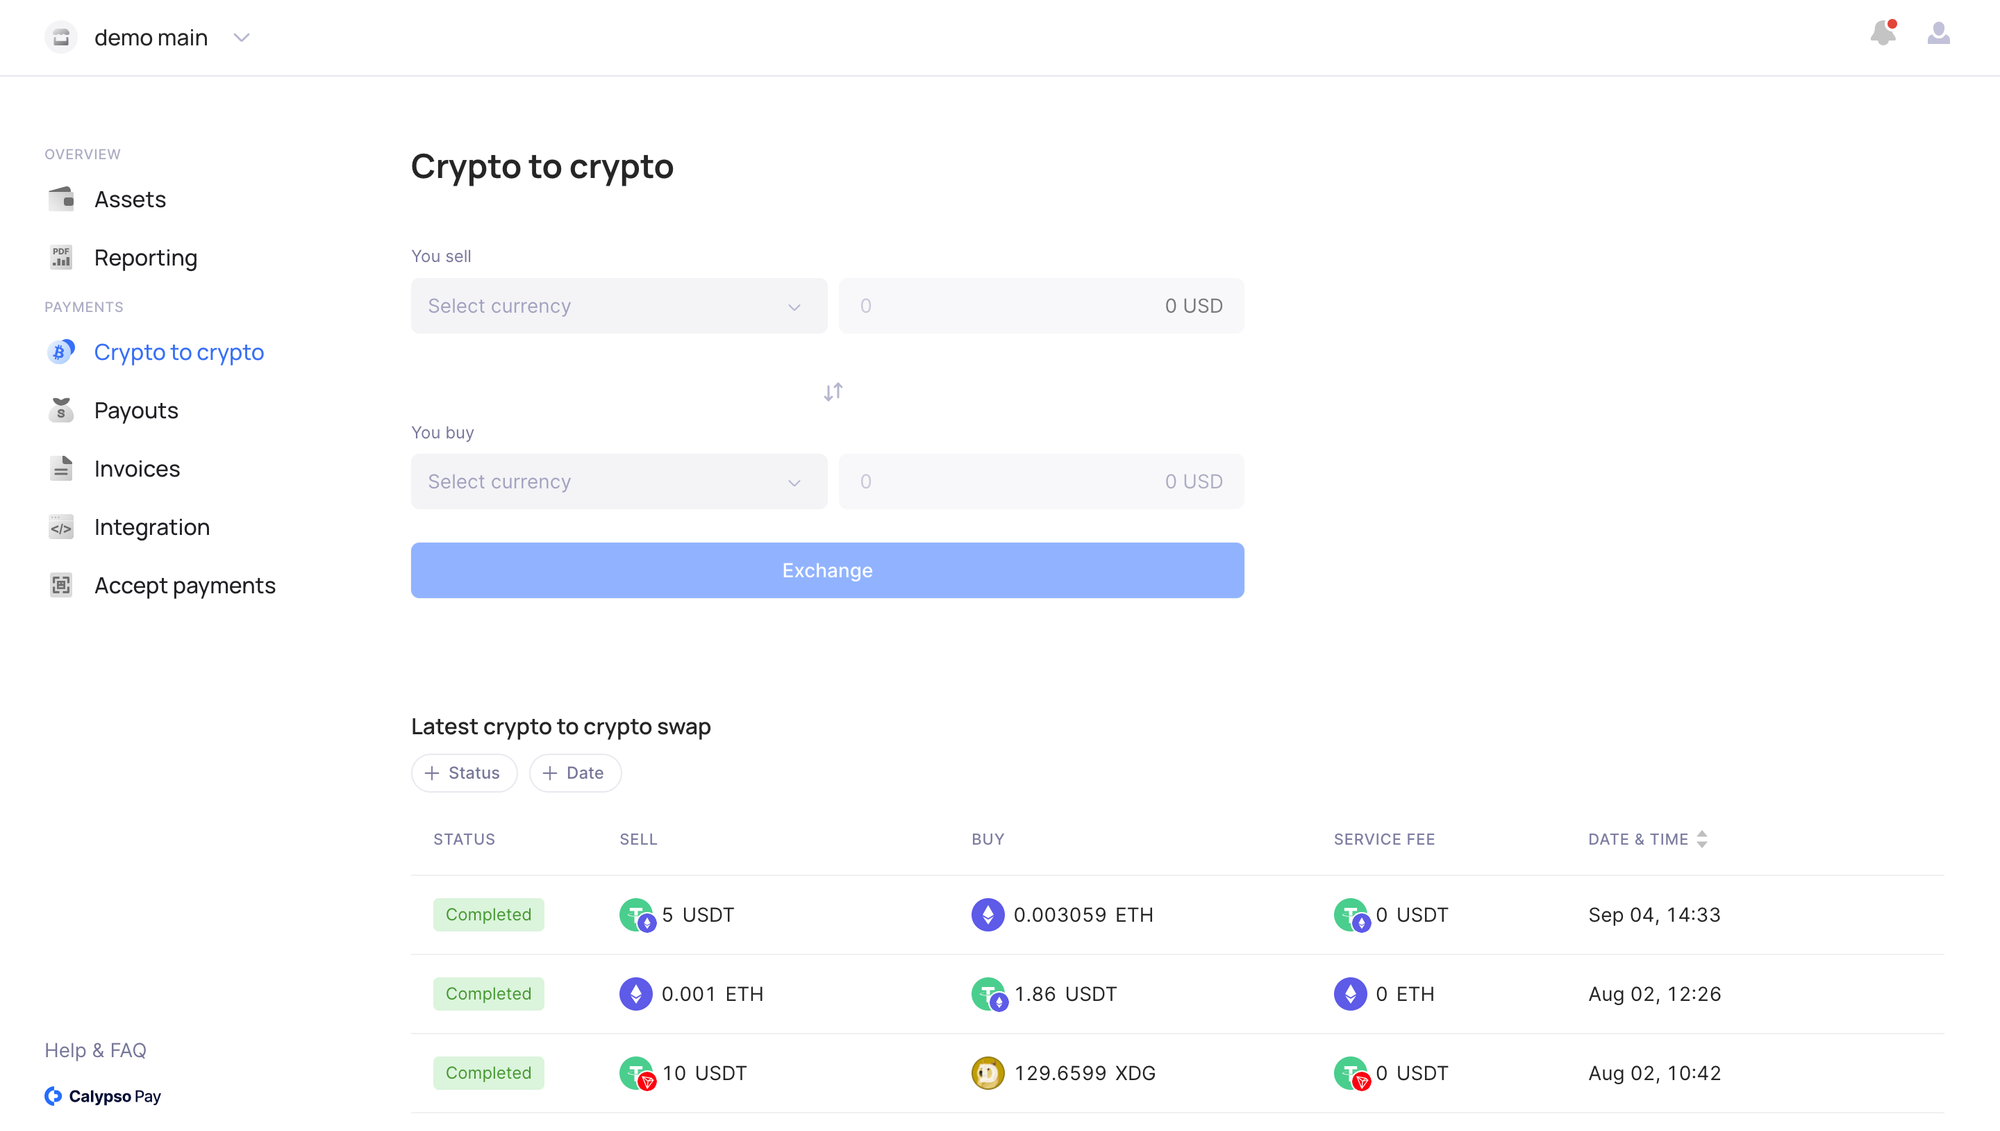Open the You sell currency dropdown
Viewport: 2000px width, 1131px height.
(x=619, y=306)
